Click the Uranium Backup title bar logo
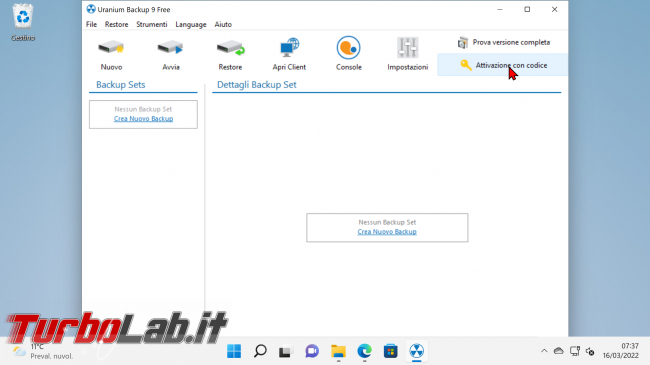 coord(91,9)
